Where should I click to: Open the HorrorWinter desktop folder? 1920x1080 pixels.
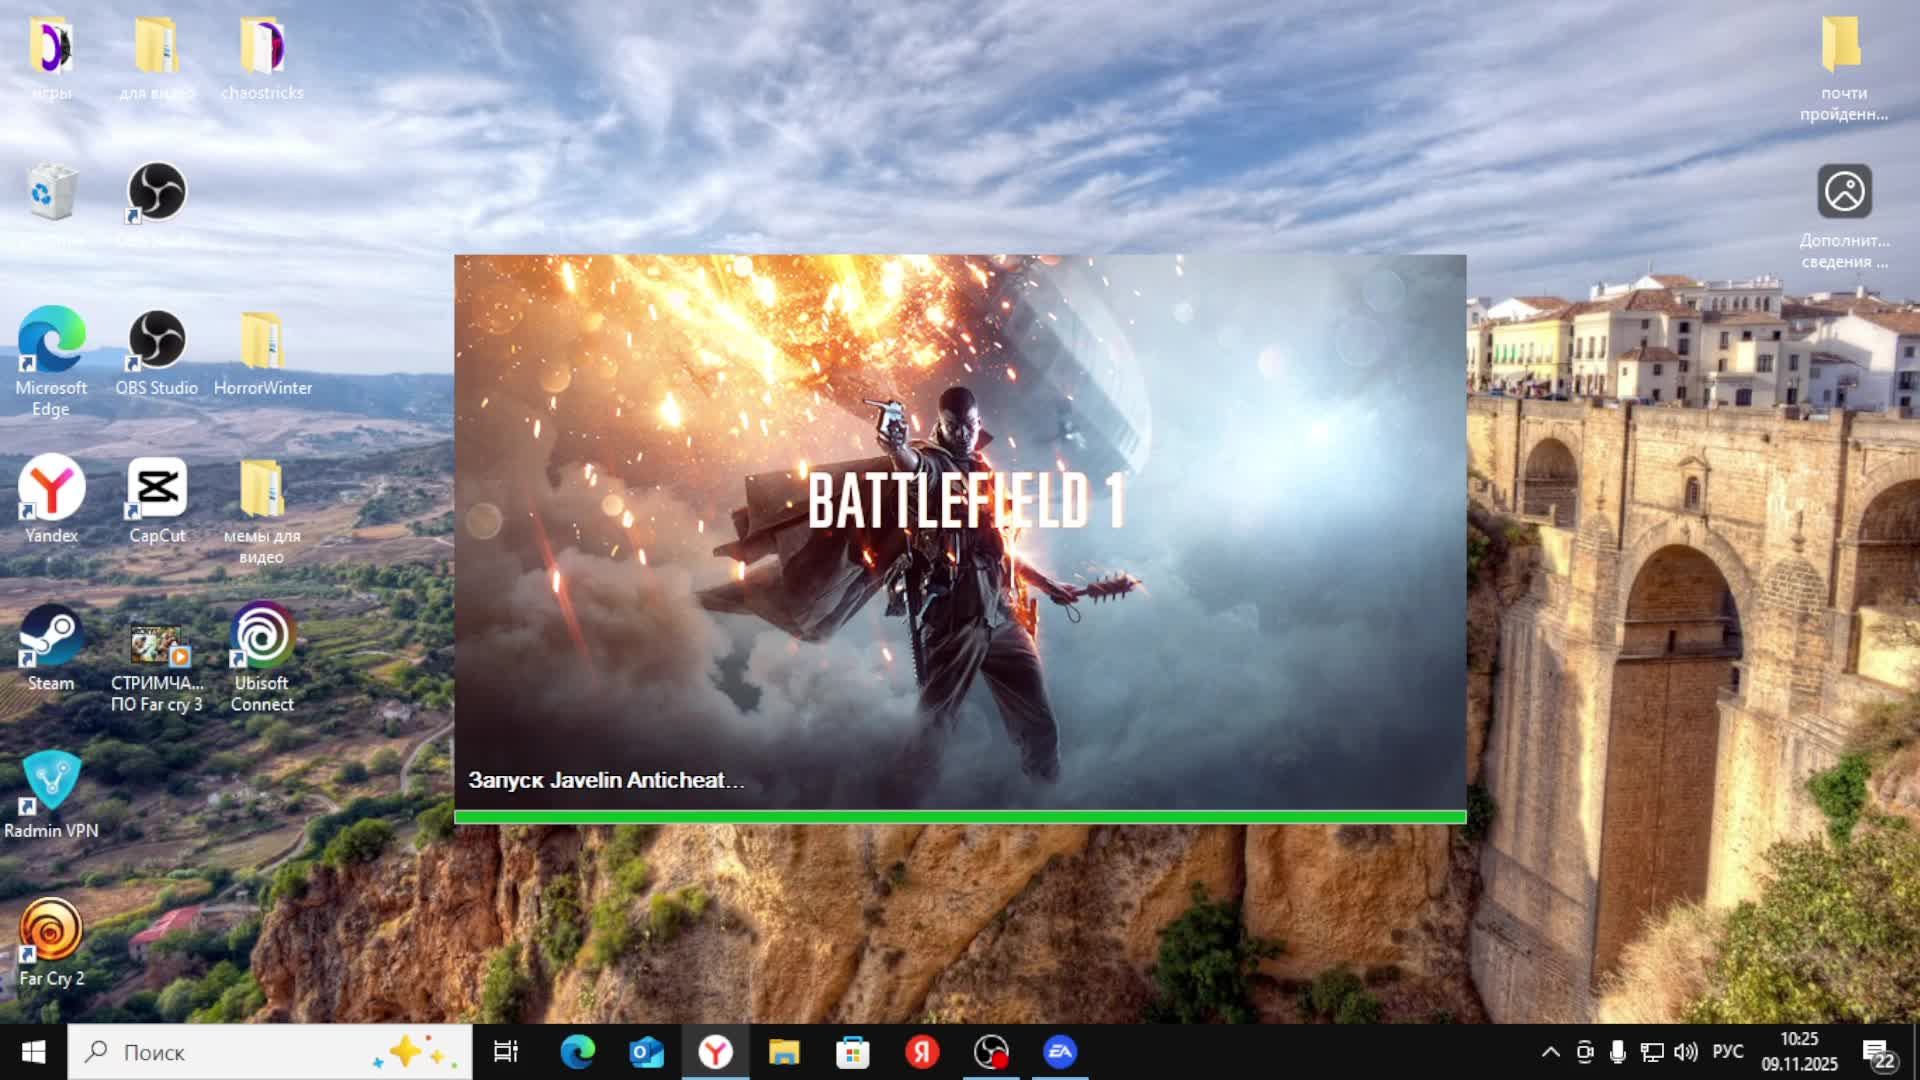pos(262,341)
